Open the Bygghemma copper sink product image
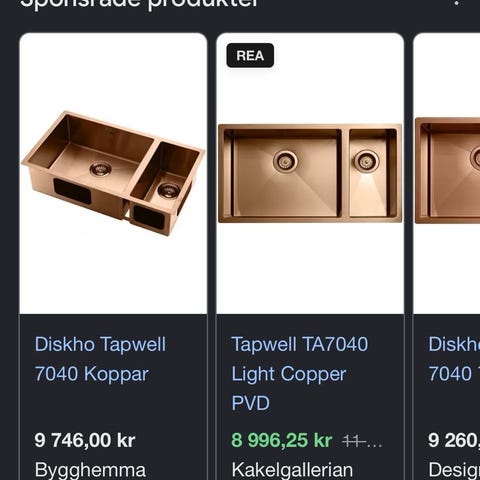 [x=113, y=173]
